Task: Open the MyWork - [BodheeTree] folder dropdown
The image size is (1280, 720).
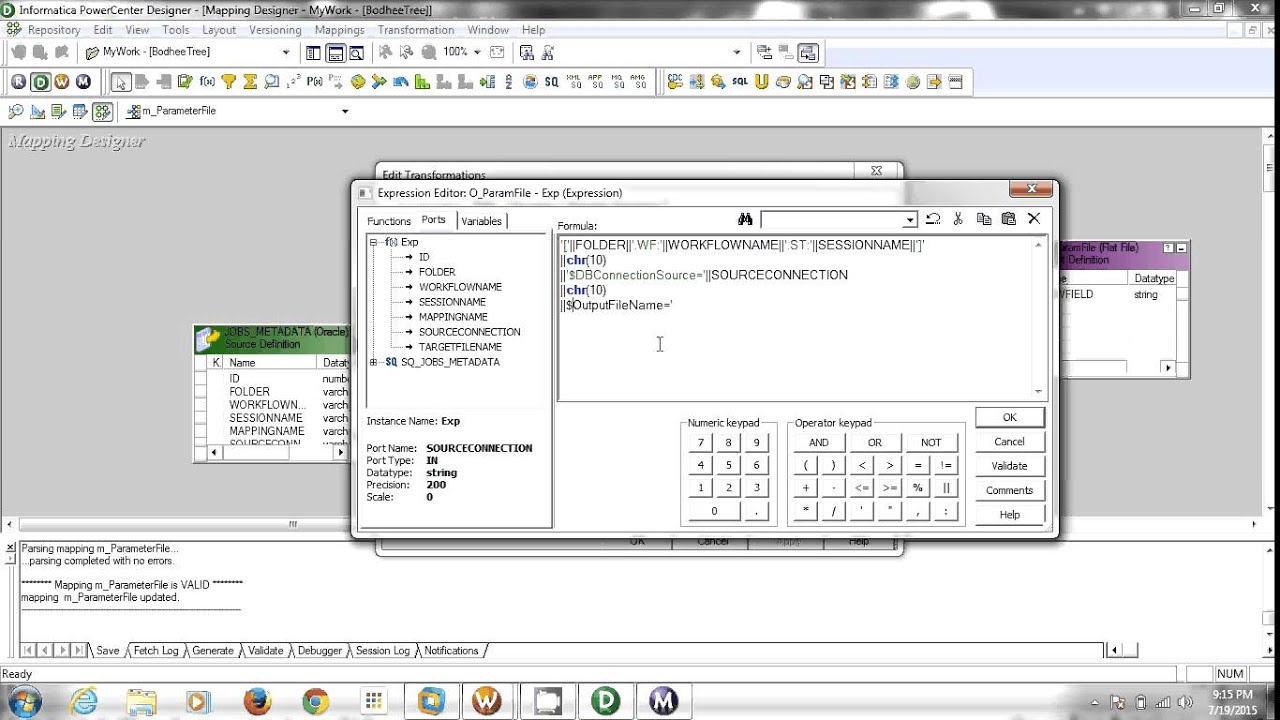Action: pyautogui.click(x=285, y=52)
